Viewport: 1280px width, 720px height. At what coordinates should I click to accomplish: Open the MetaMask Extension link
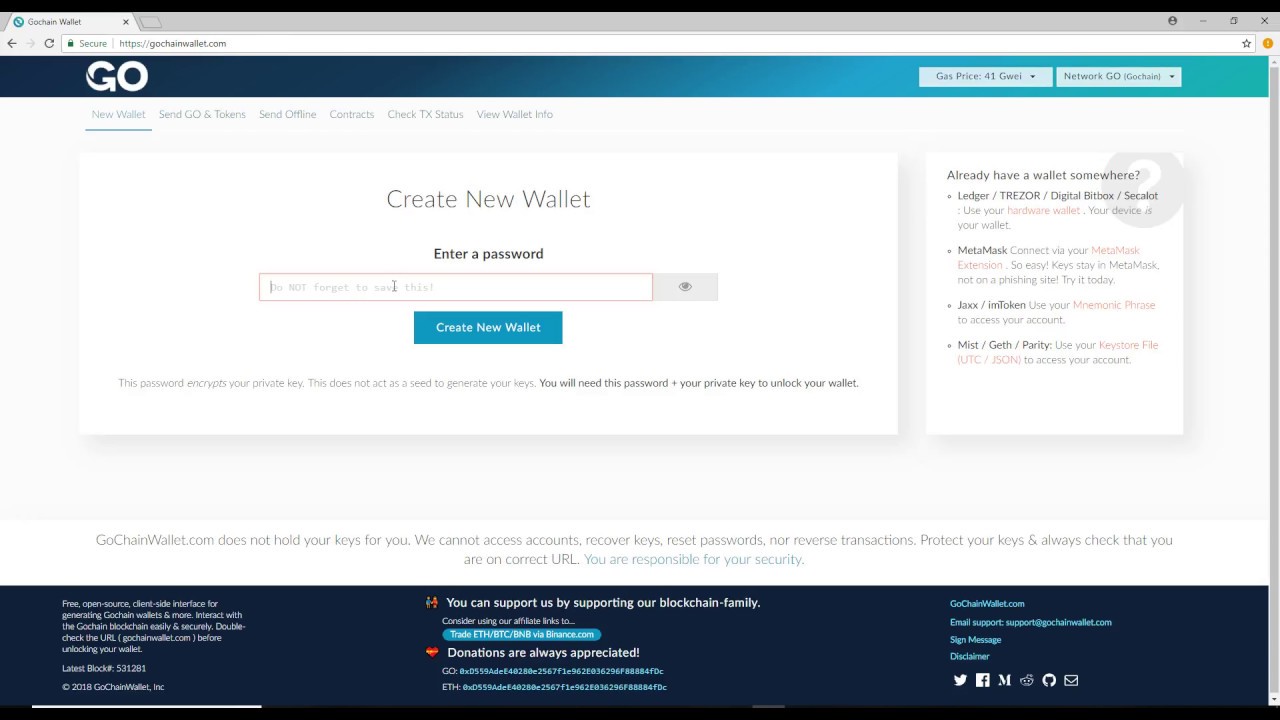tap(1048, 258)
